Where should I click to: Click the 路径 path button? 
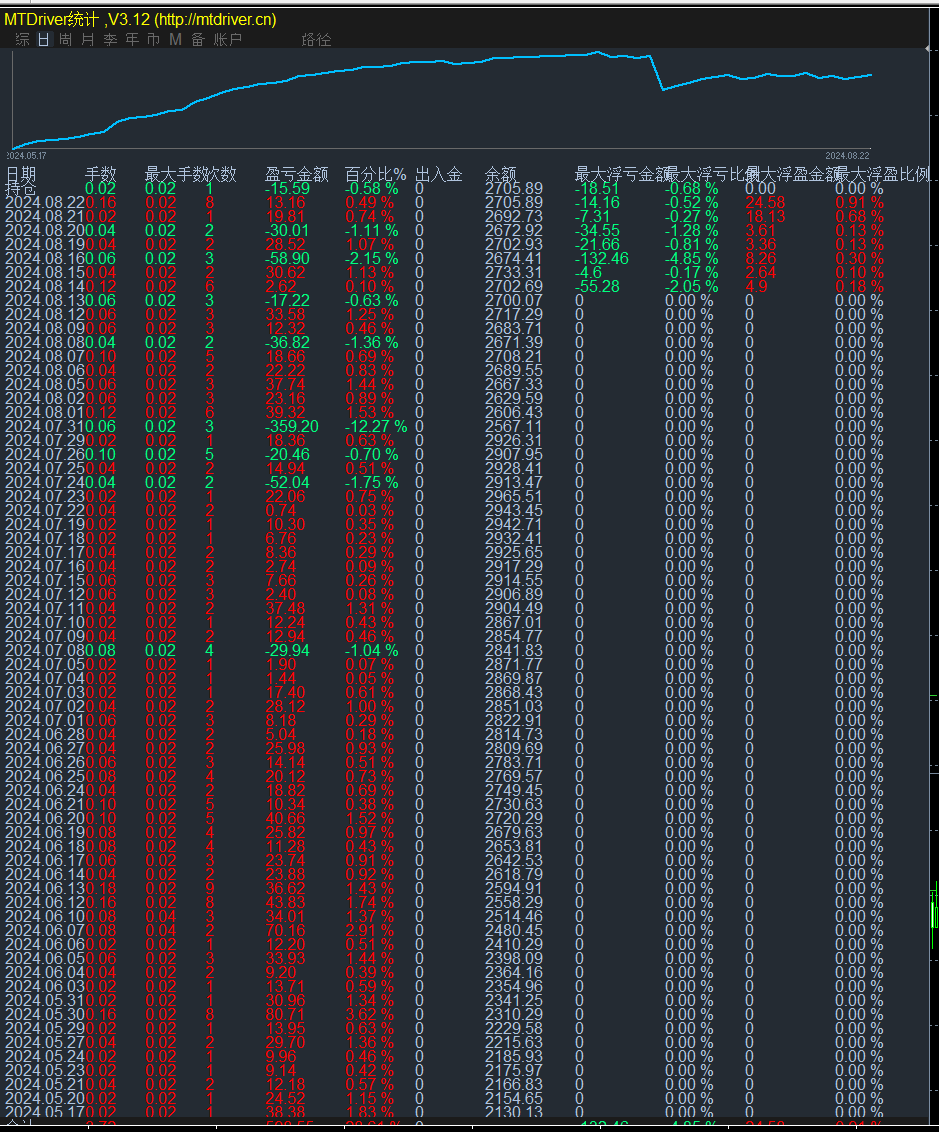316,40
